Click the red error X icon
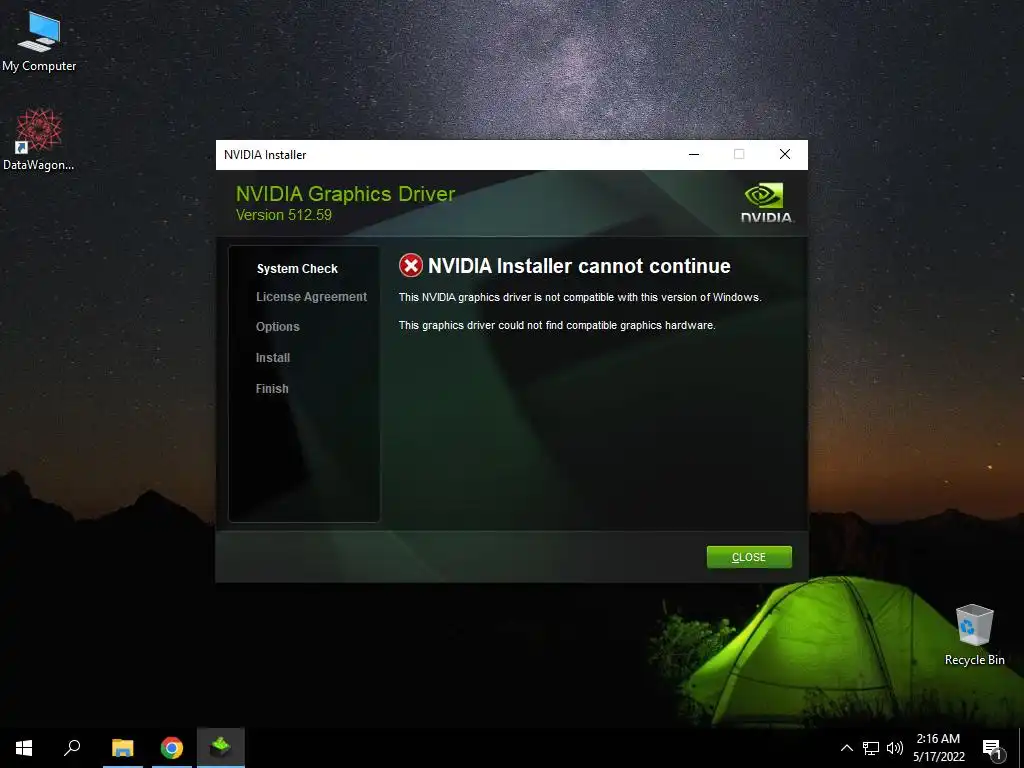This screenshot has width=1024, height=768. click(411, 266)
